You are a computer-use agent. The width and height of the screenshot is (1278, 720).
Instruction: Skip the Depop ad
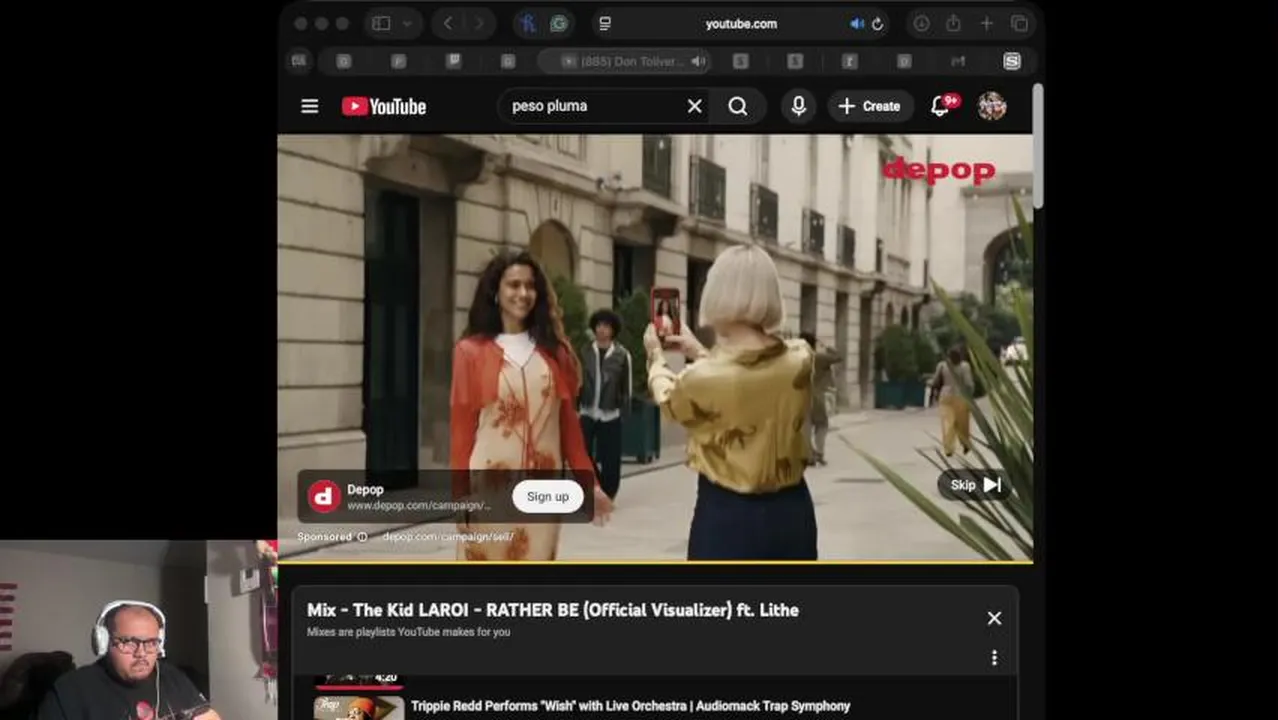(x=974, y=485)
